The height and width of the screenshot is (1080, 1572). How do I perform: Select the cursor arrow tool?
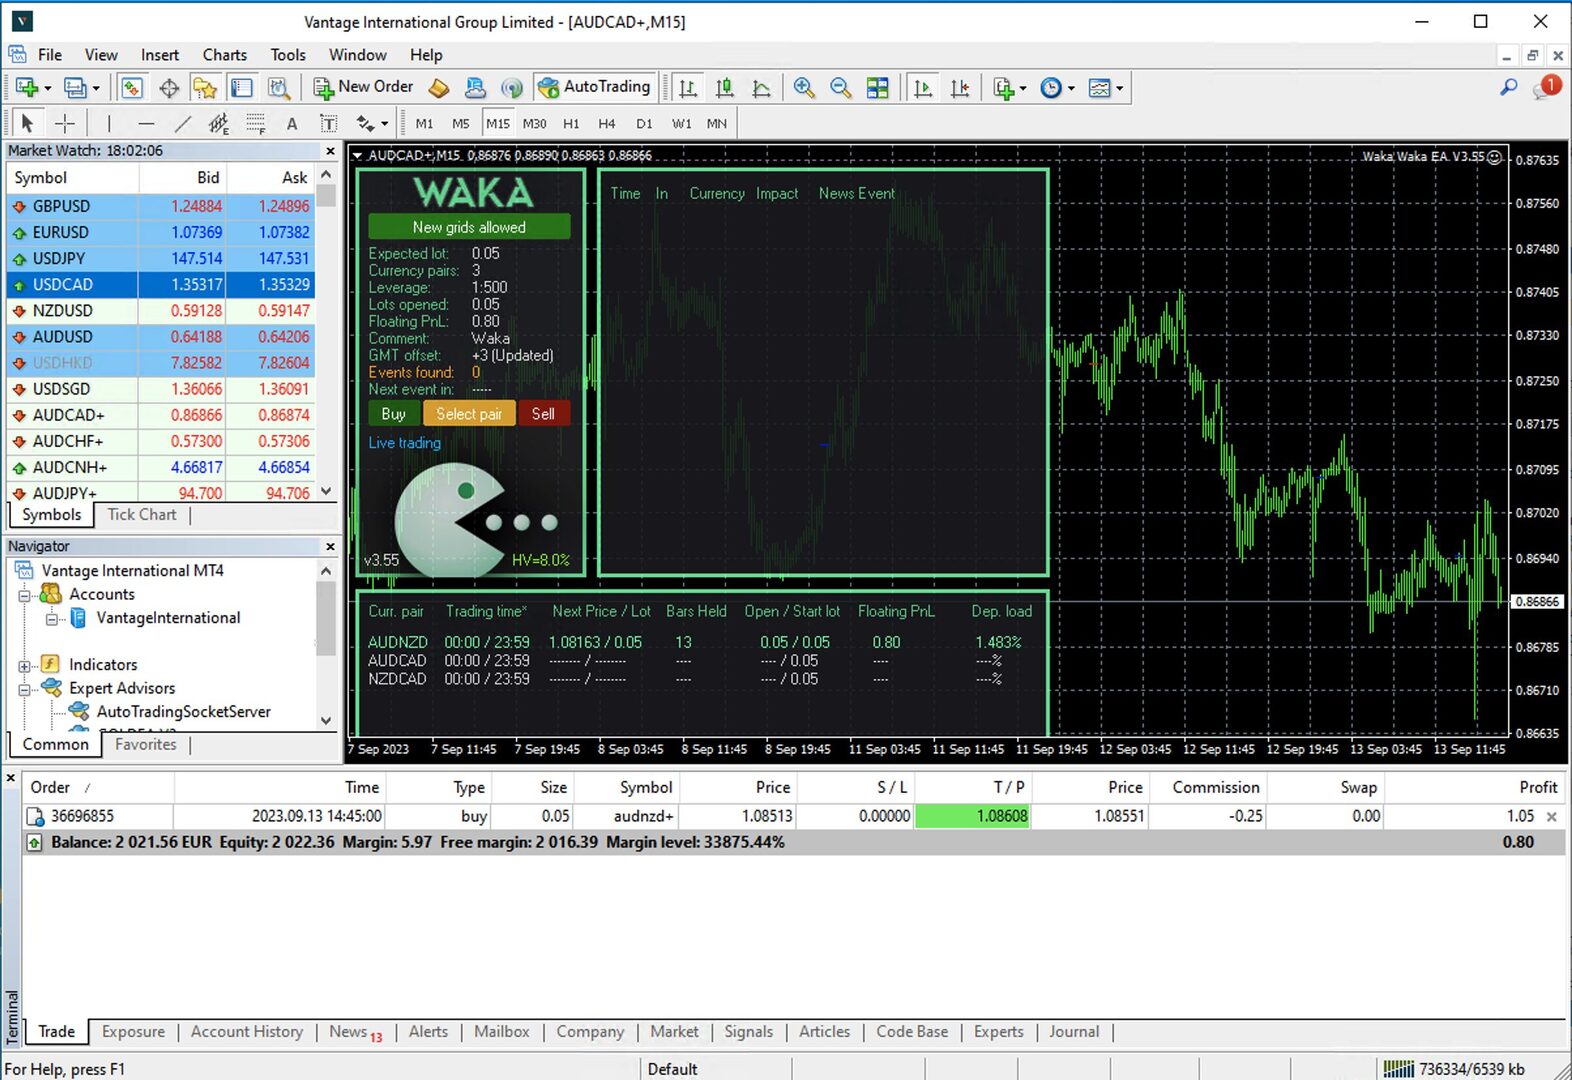pos(27,123)
